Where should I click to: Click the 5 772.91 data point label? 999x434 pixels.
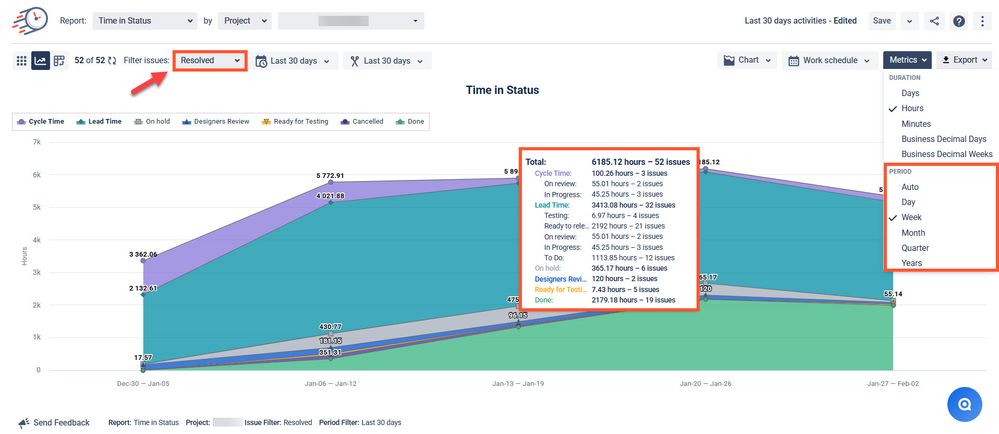click(330, 175)
